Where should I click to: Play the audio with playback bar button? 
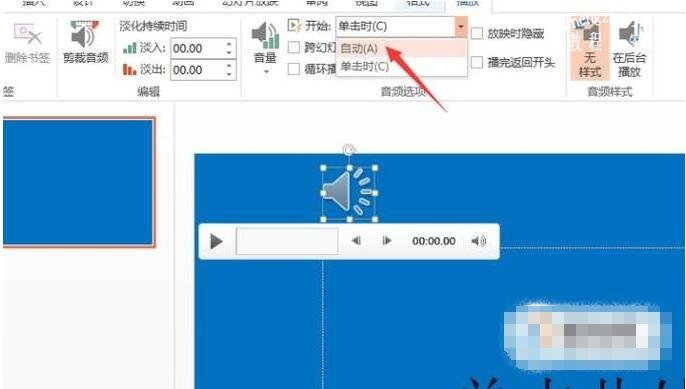click(x=216, y=241)
